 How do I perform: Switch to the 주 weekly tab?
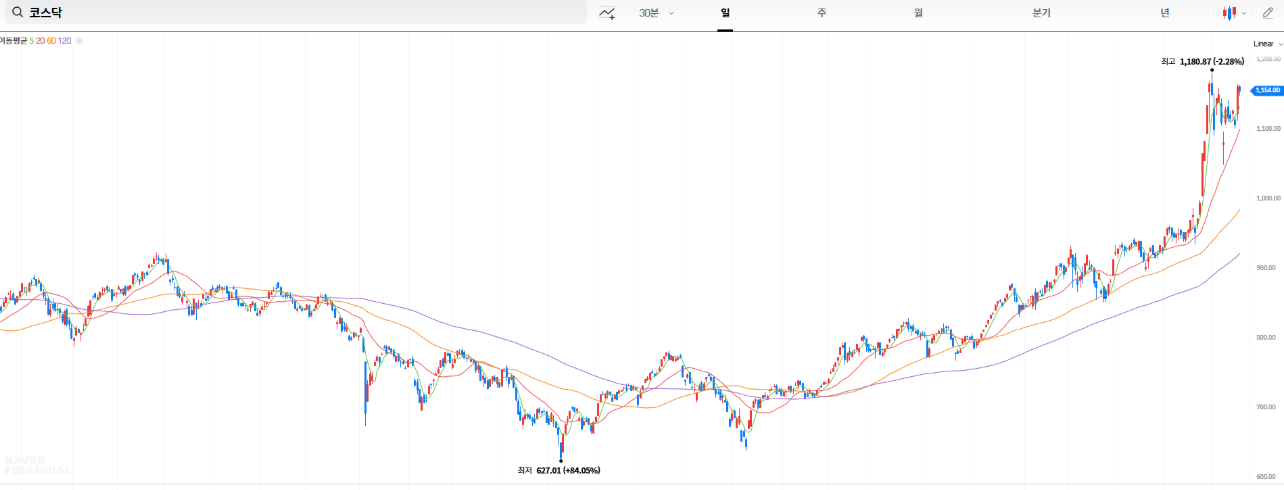821,13
